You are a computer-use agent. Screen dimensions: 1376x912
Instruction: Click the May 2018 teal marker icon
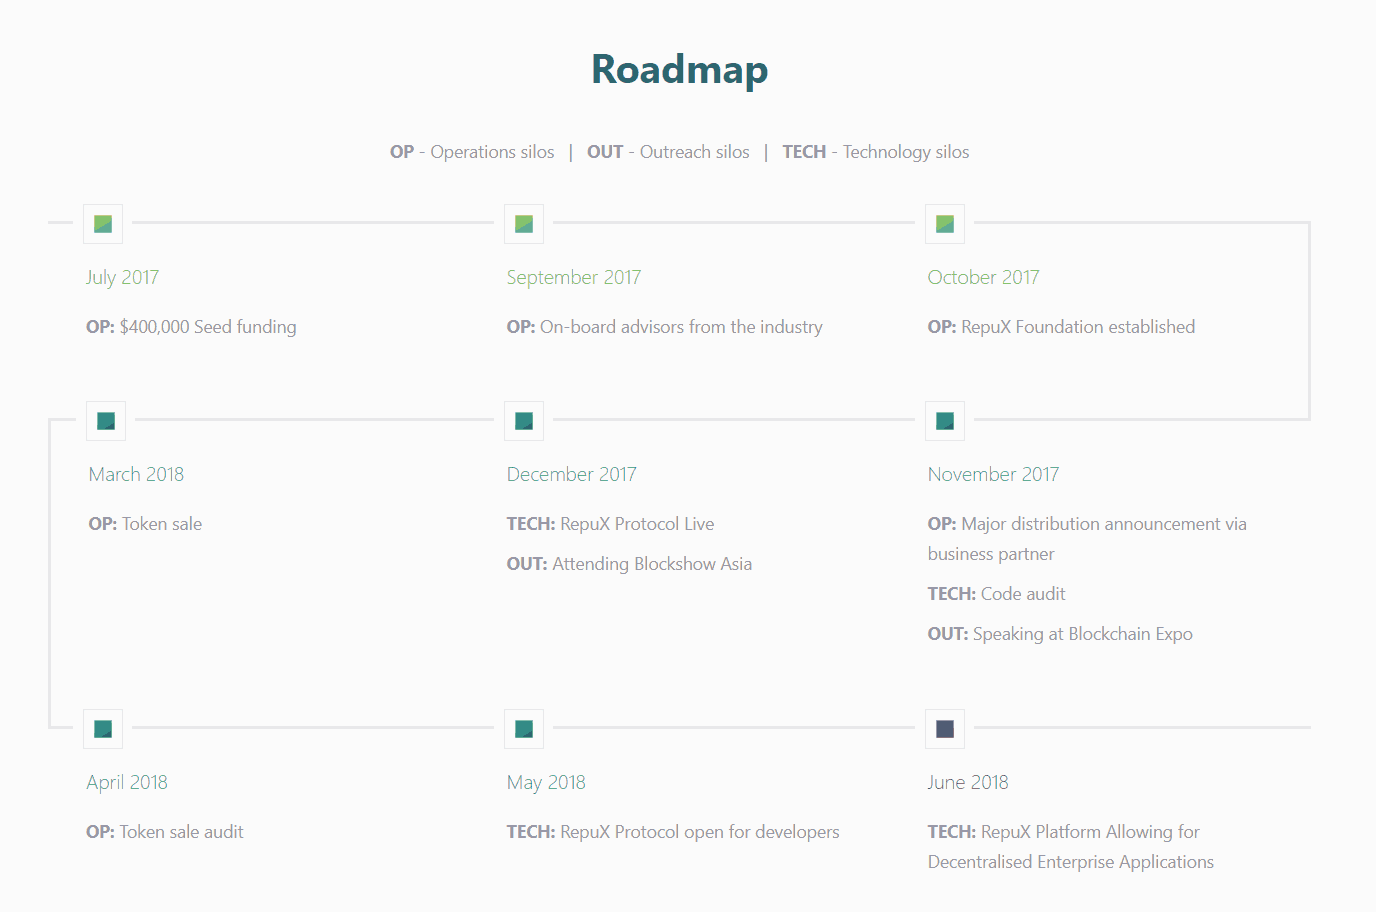(x=524, y=729)
